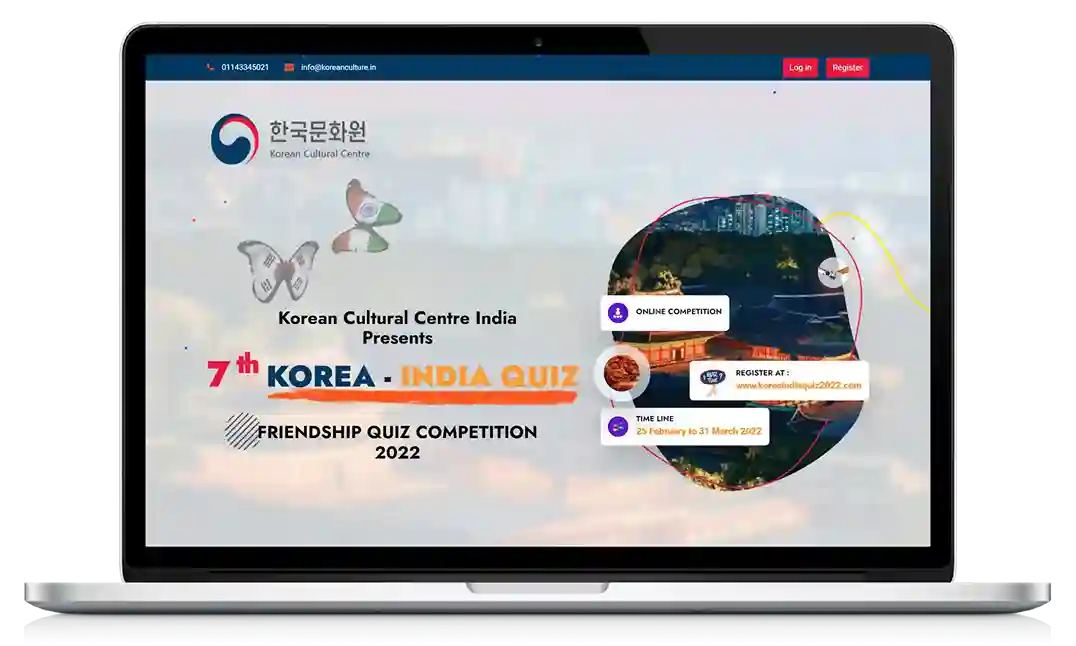Click the India flag butterfly image
1076x646 pixels.
click(366, 217)
